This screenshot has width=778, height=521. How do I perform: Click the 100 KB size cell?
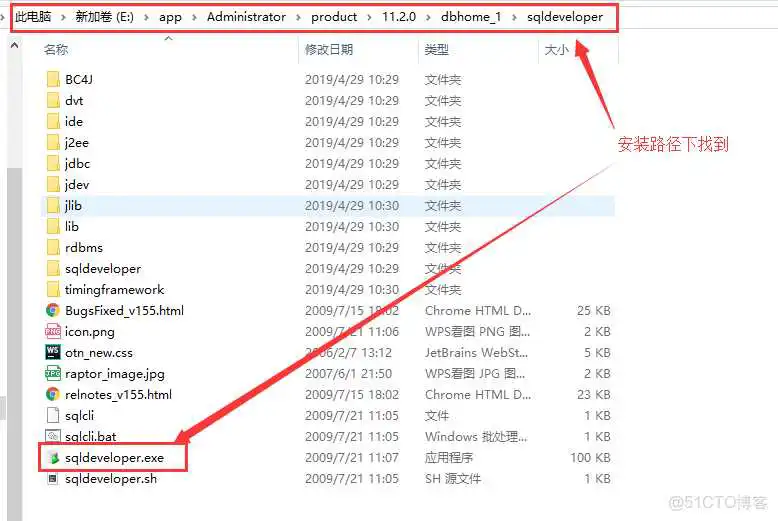(x=590, y=457)
